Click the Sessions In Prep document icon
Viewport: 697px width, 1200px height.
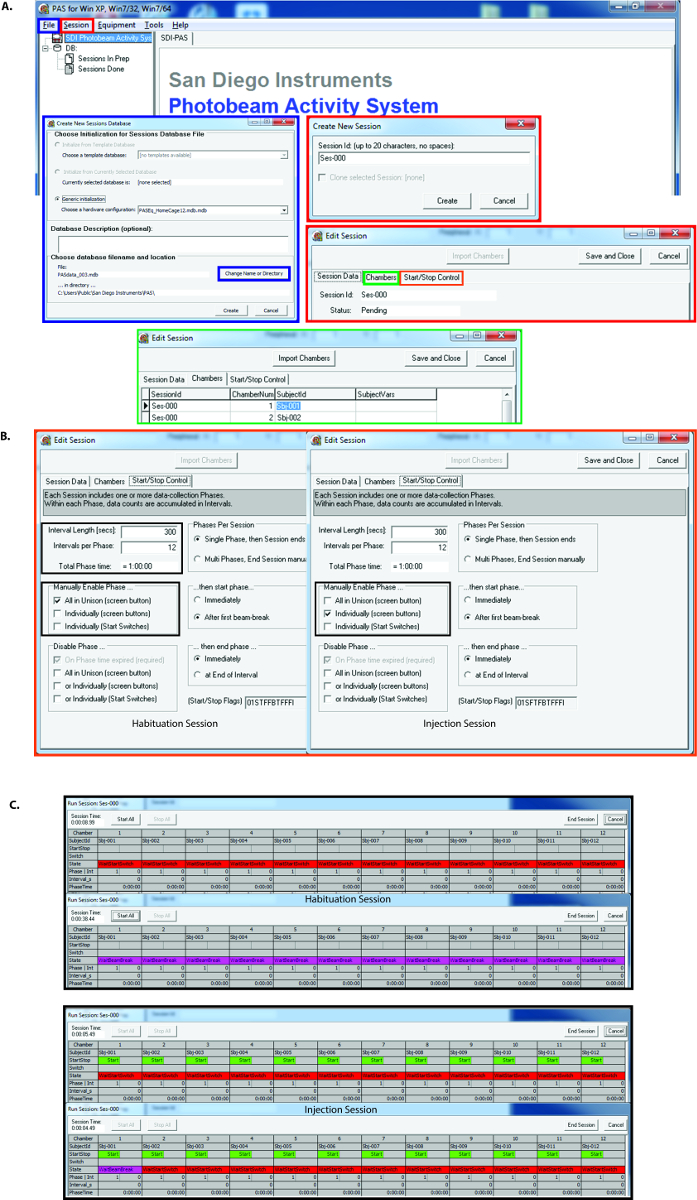(70, 58)
